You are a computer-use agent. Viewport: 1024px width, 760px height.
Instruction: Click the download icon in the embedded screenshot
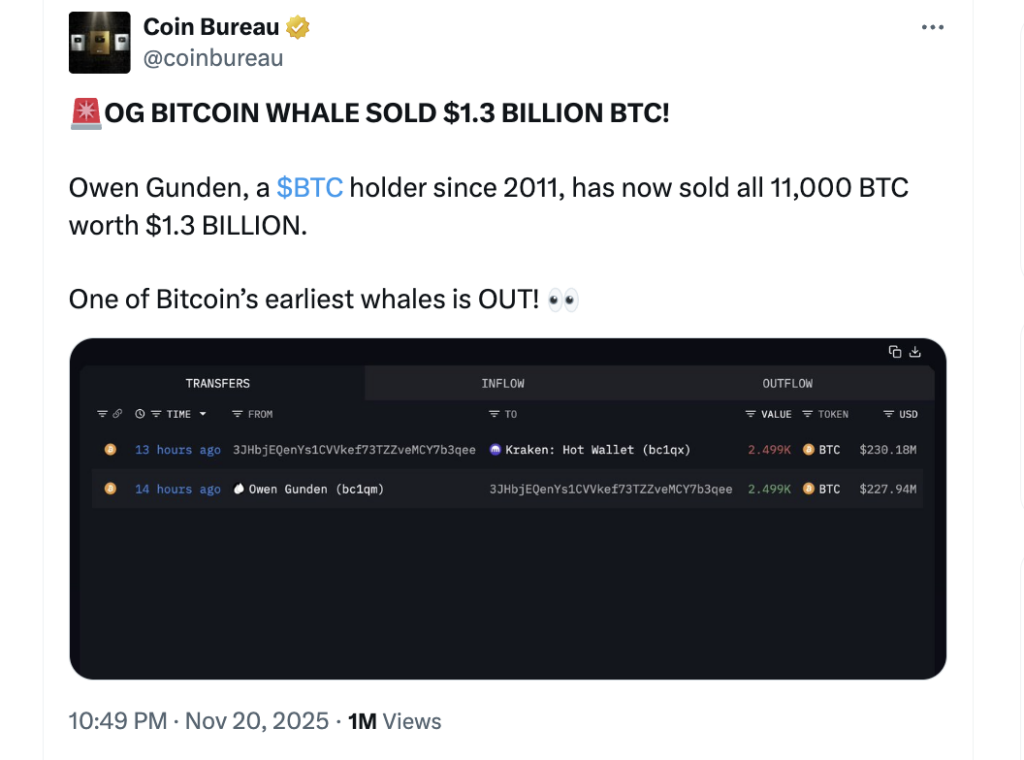pos(916,352)
